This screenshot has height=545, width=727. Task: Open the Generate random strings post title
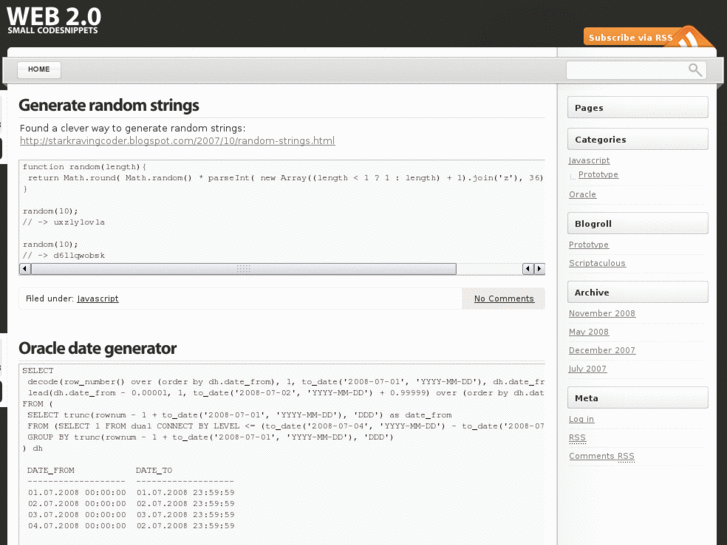pos(108,105)
